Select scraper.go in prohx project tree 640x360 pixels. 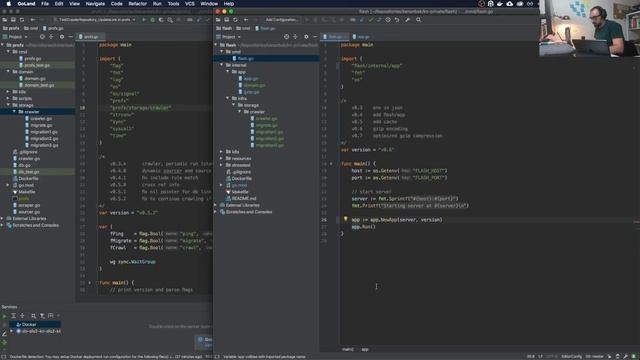pos(29,205)
